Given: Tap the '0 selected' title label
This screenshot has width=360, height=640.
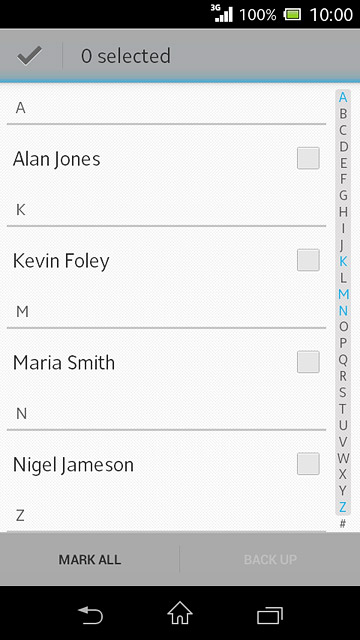Looking at the screenshot, I should pyautogui.click(x=126, y=56).
